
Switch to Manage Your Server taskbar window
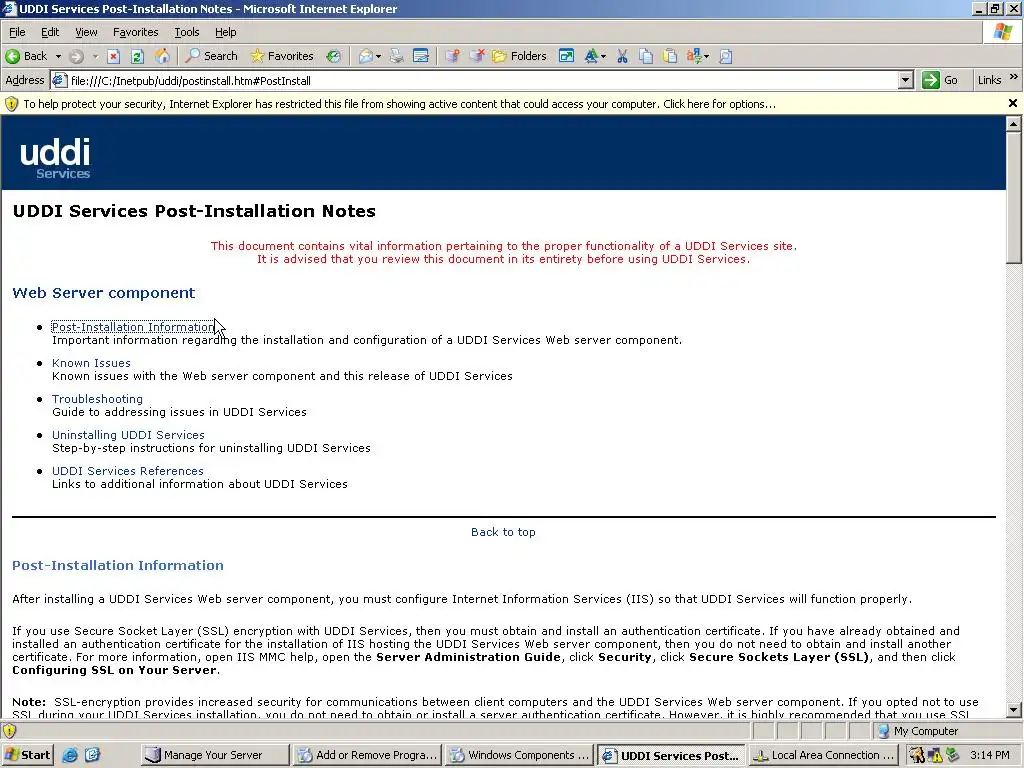(x=215, y=755)
